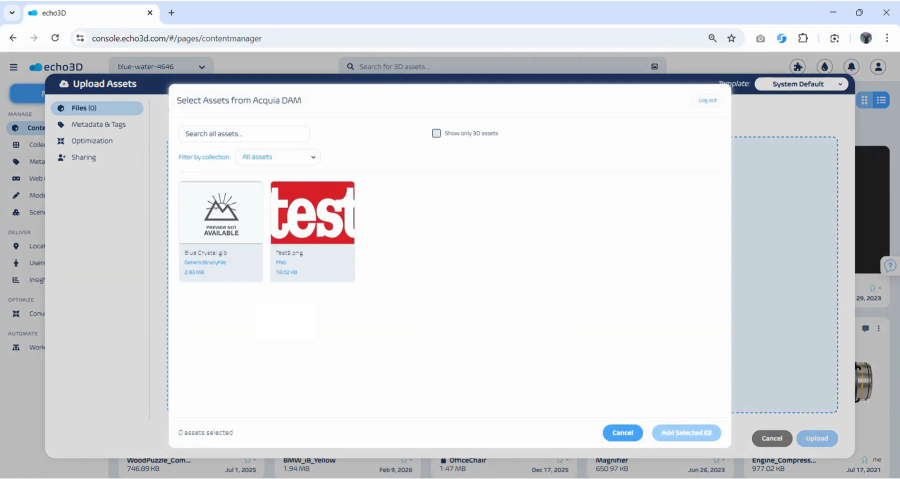
Task: Switch to list view icon
Action: pyautogui.click(x=881, y=100)
